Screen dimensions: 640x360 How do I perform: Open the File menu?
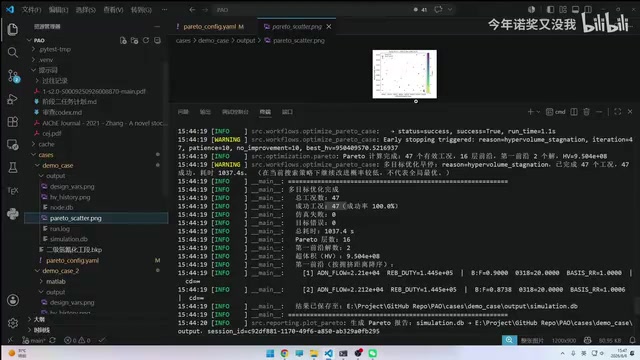(31, 9)
